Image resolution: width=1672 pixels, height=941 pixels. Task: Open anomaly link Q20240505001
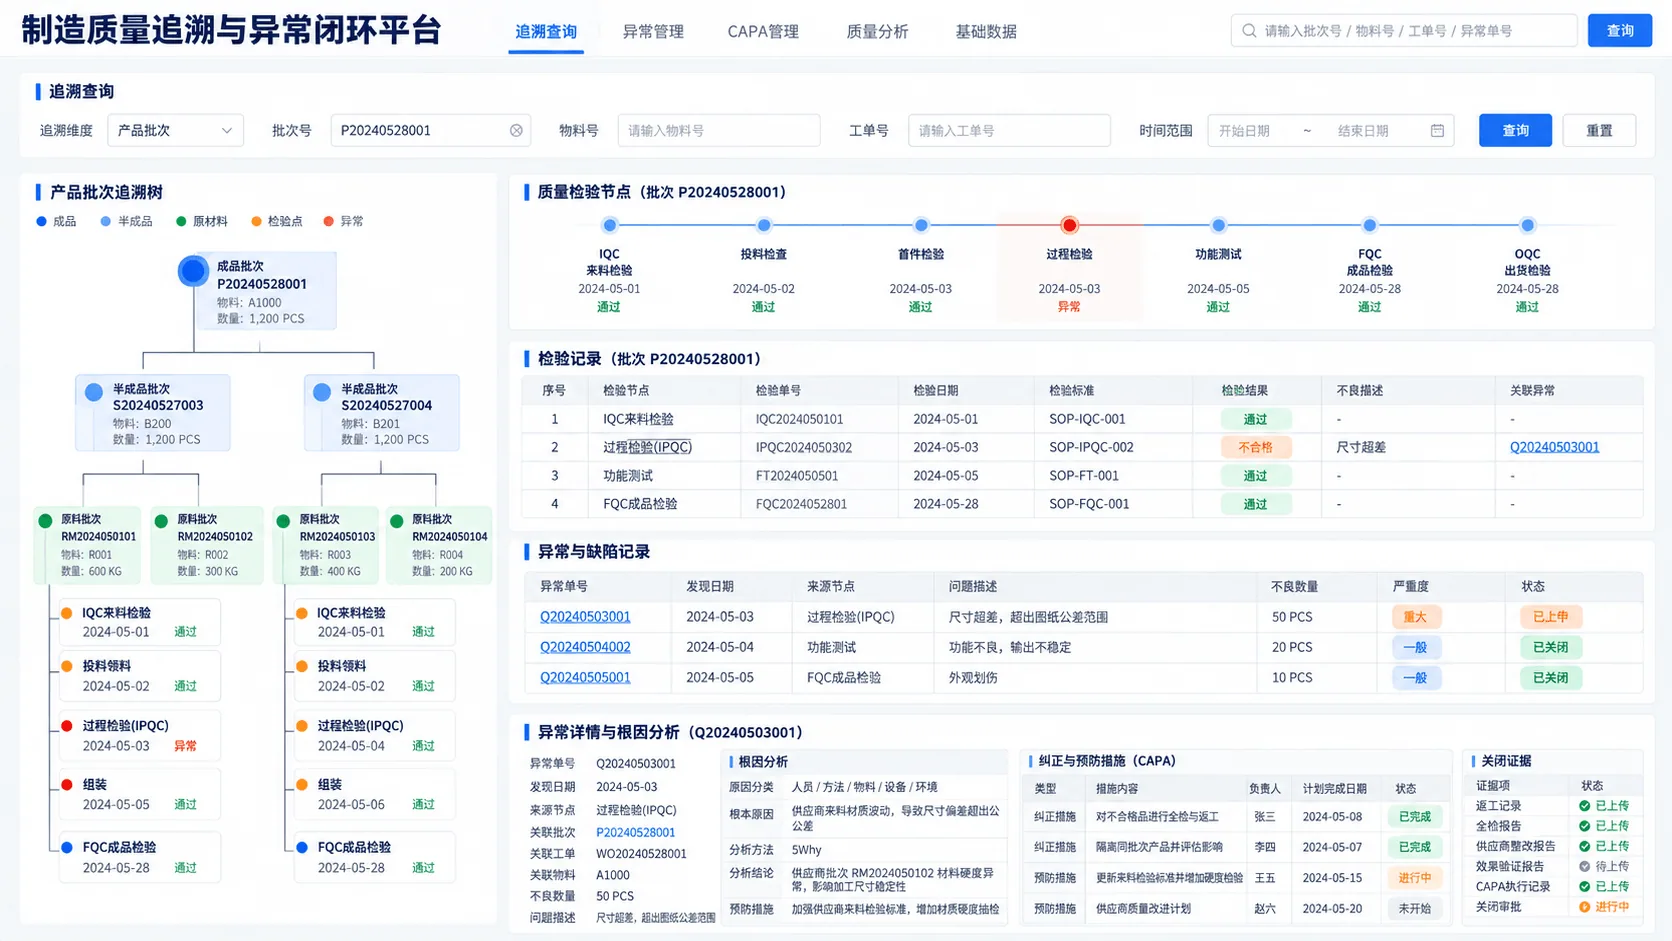pyautogui.click(x=585, y=677)
